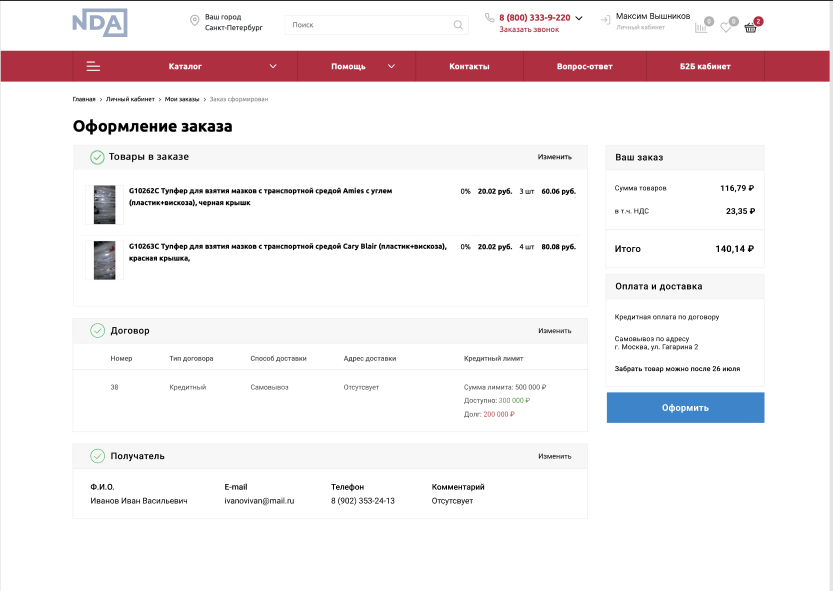The image size is (833, 591).
Task: Click the search magnifier icon
Action: coord(458,25)
